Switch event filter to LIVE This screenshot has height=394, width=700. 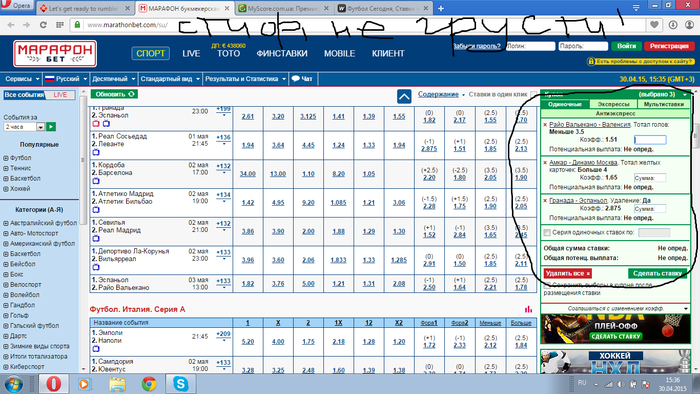pyautogui.click(x=60, y=95)
